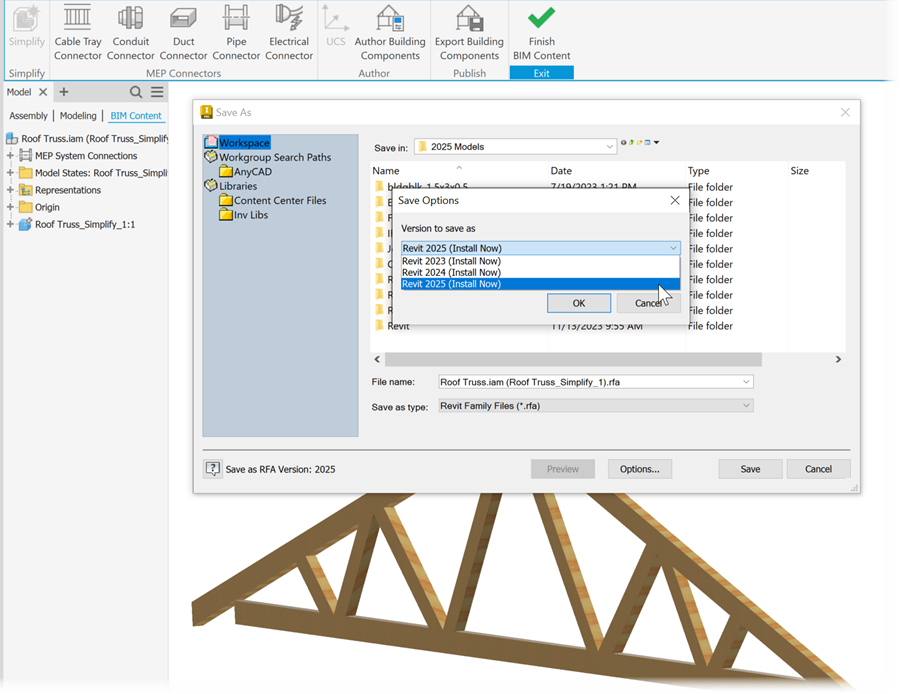Viewport: 900px width, 694px height.
Task: Expand the Origin folder node
Action: [x=10, y=207]
